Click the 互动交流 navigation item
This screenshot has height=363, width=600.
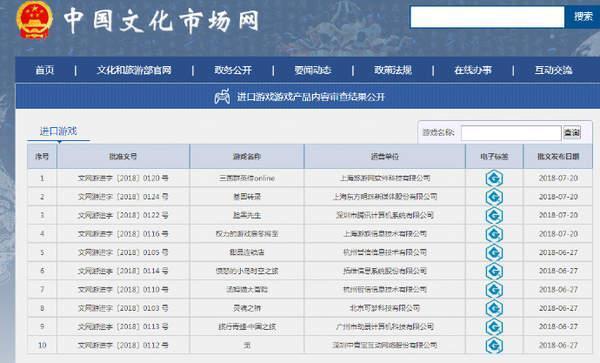tap(553, 70)
